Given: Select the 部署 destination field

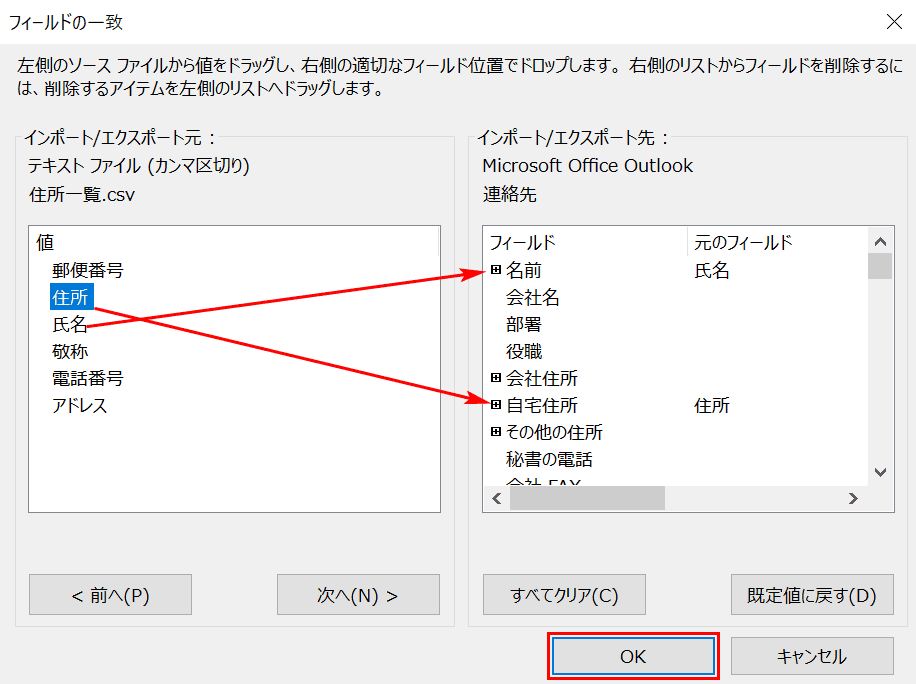Looking at the screenshot, I should [x=523, y=324].
